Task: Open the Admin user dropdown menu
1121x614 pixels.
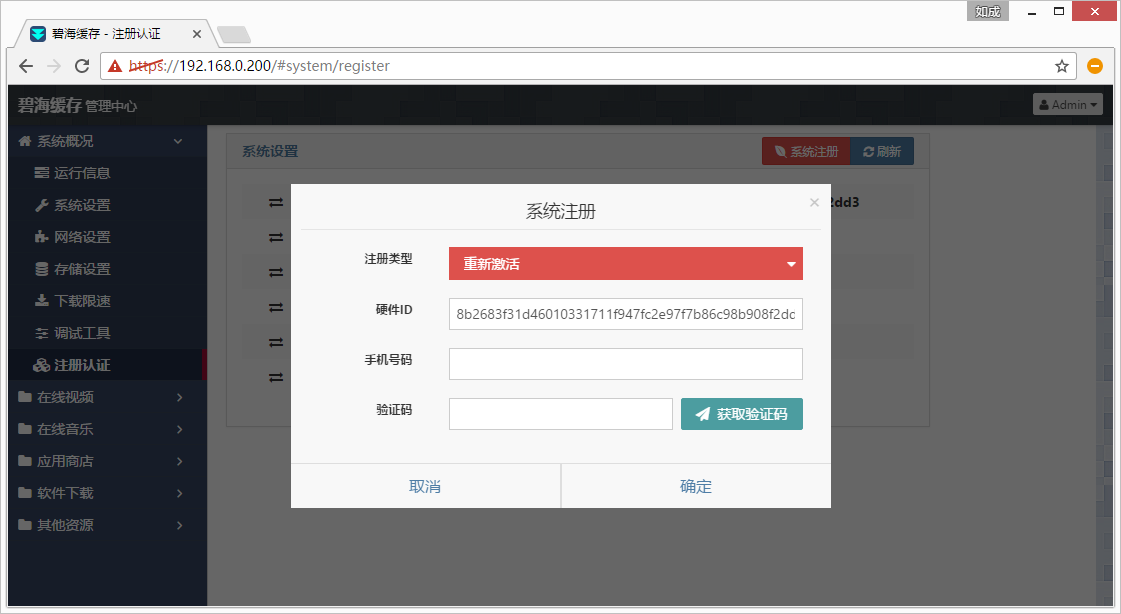Action: tap(1067, 104)
